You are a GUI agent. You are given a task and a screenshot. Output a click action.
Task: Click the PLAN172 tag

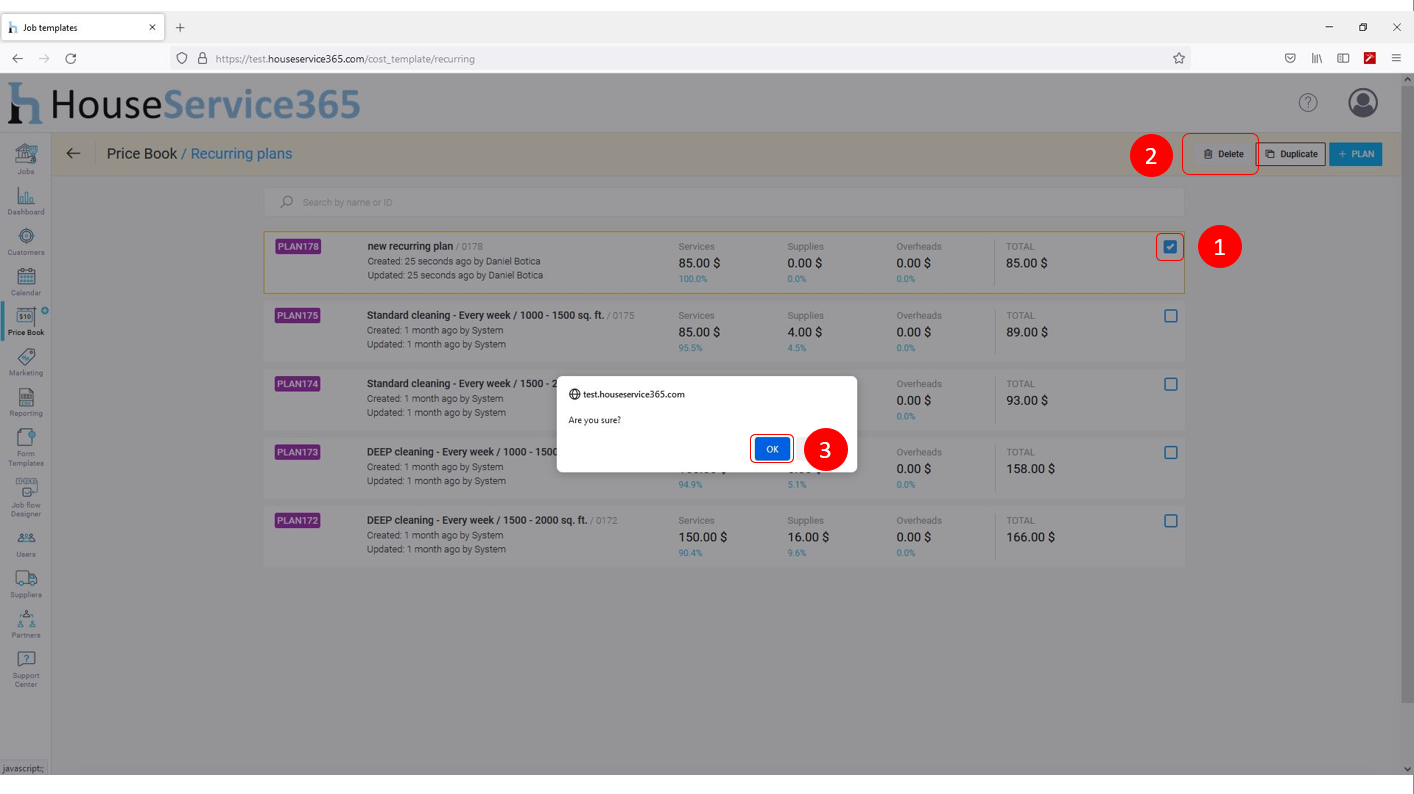point(298,521)
